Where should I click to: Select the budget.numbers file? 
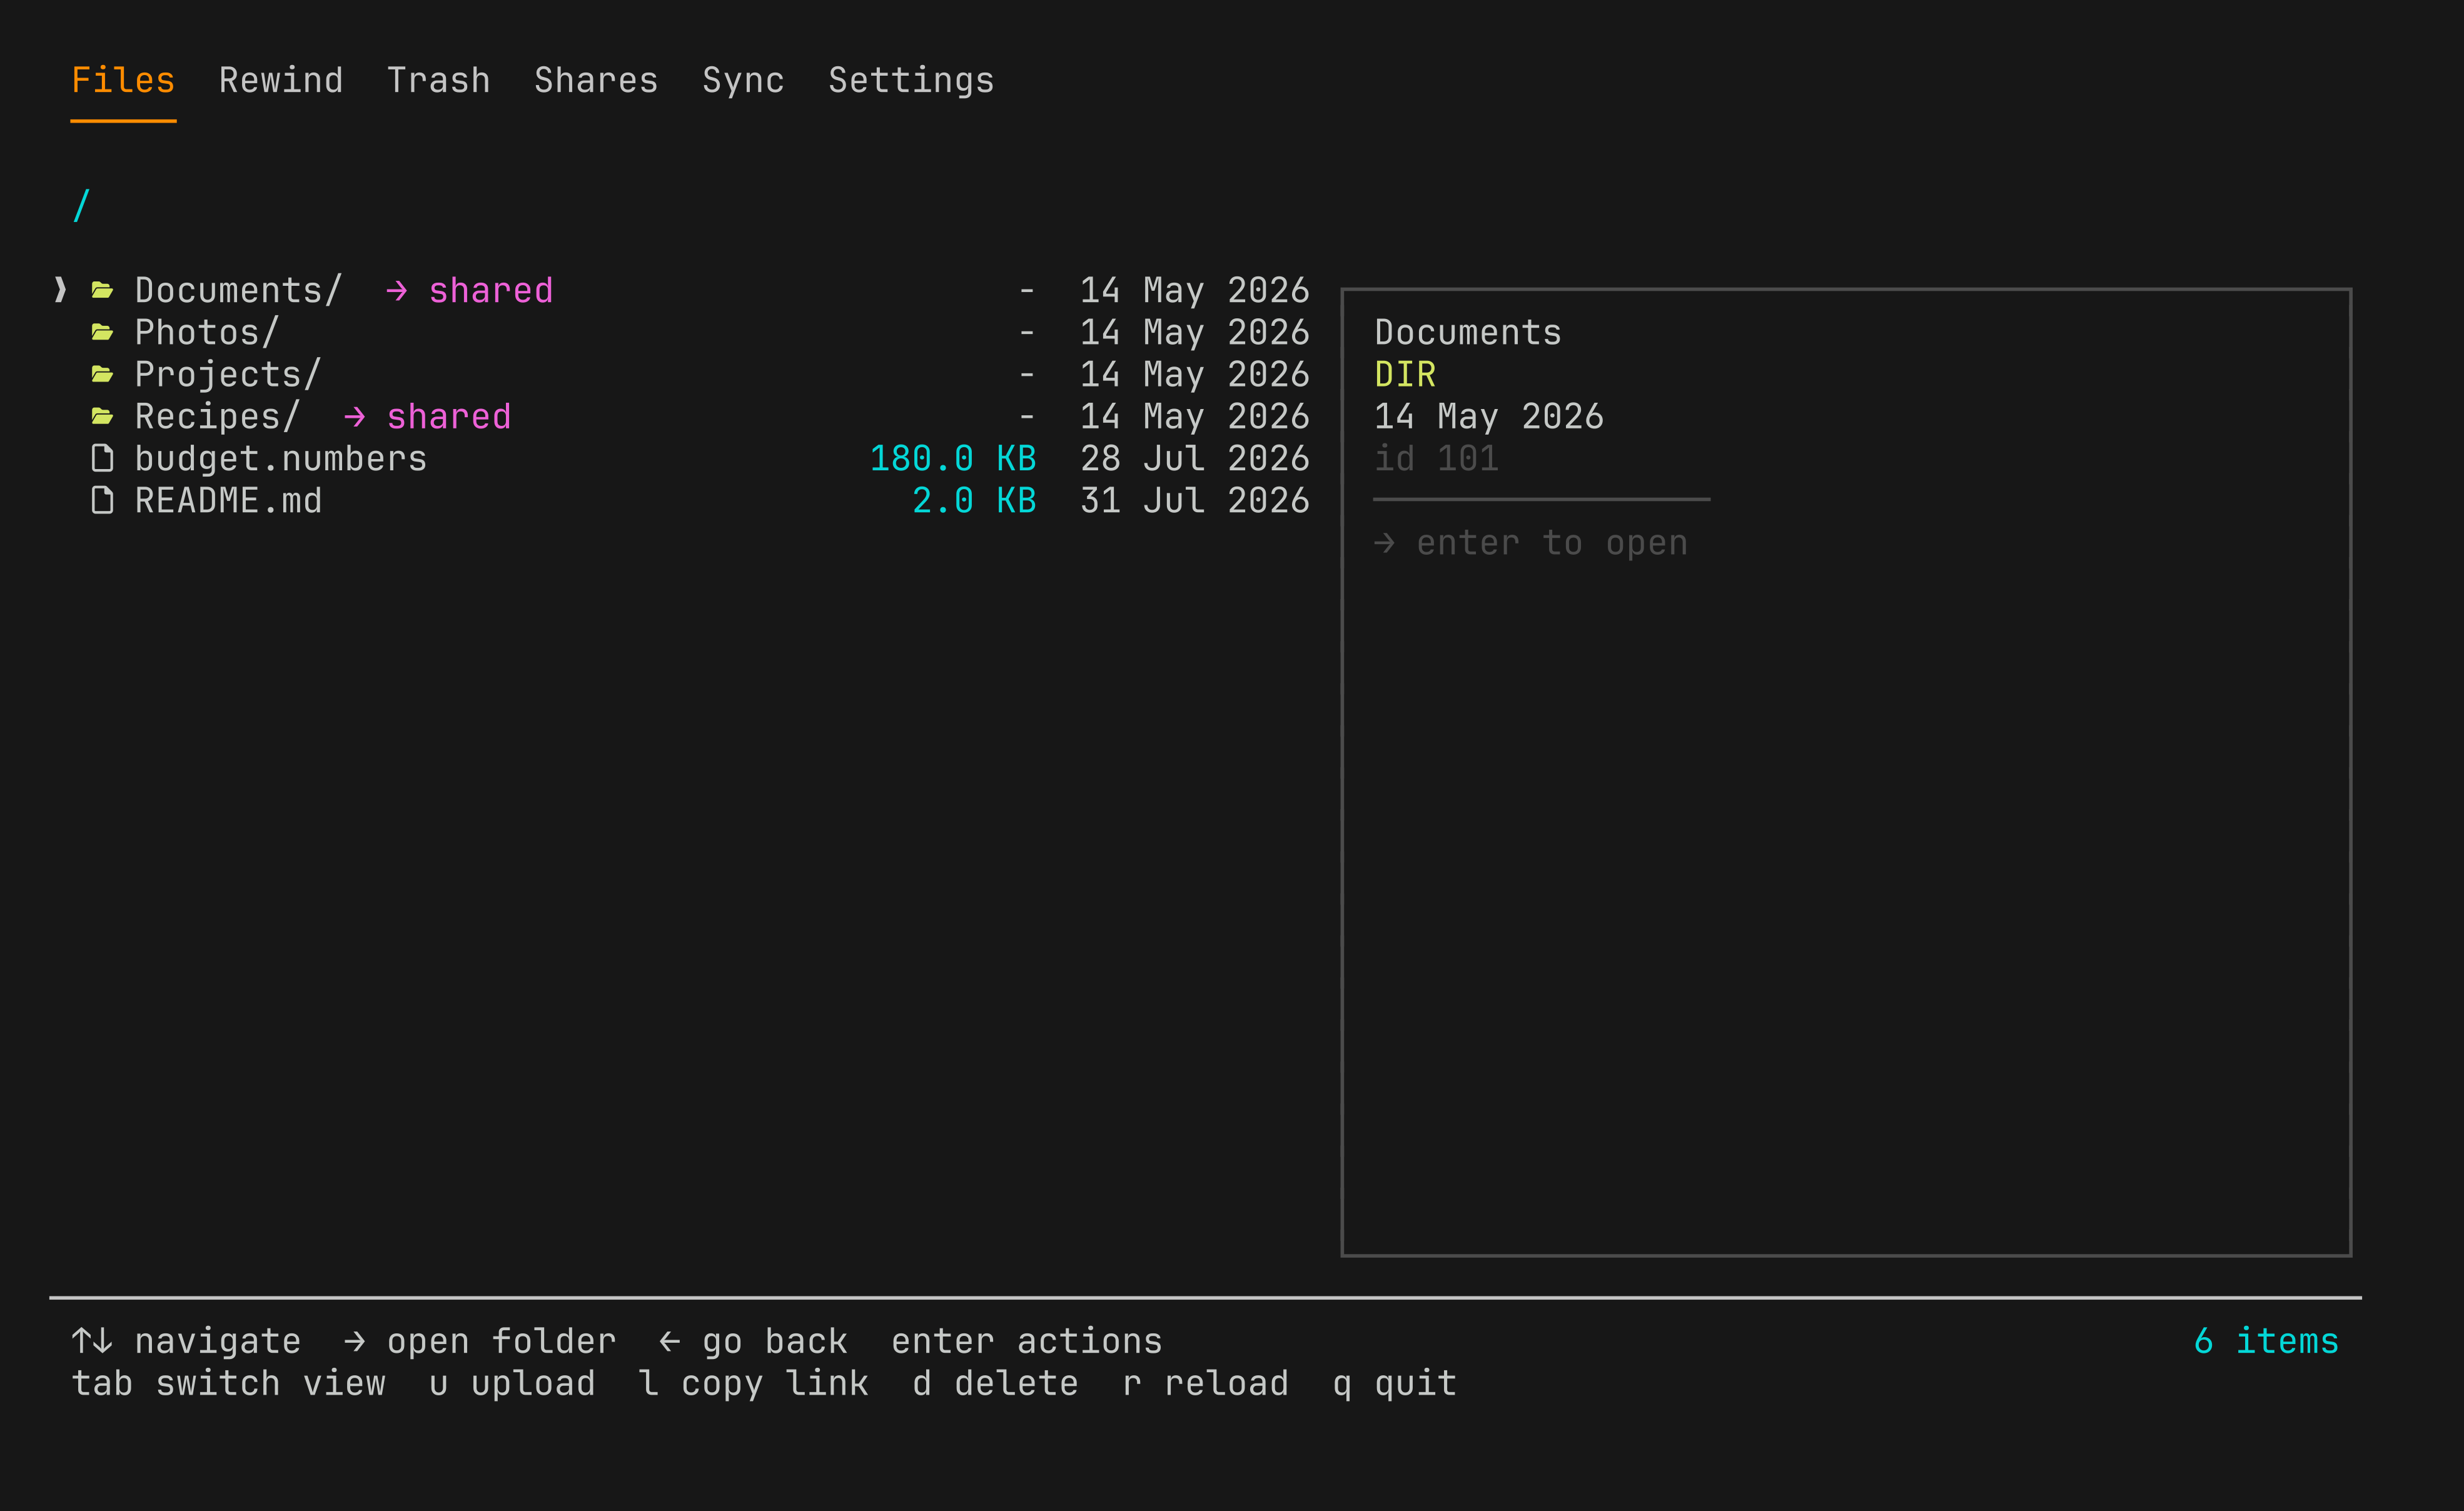(x=281, y=458)
